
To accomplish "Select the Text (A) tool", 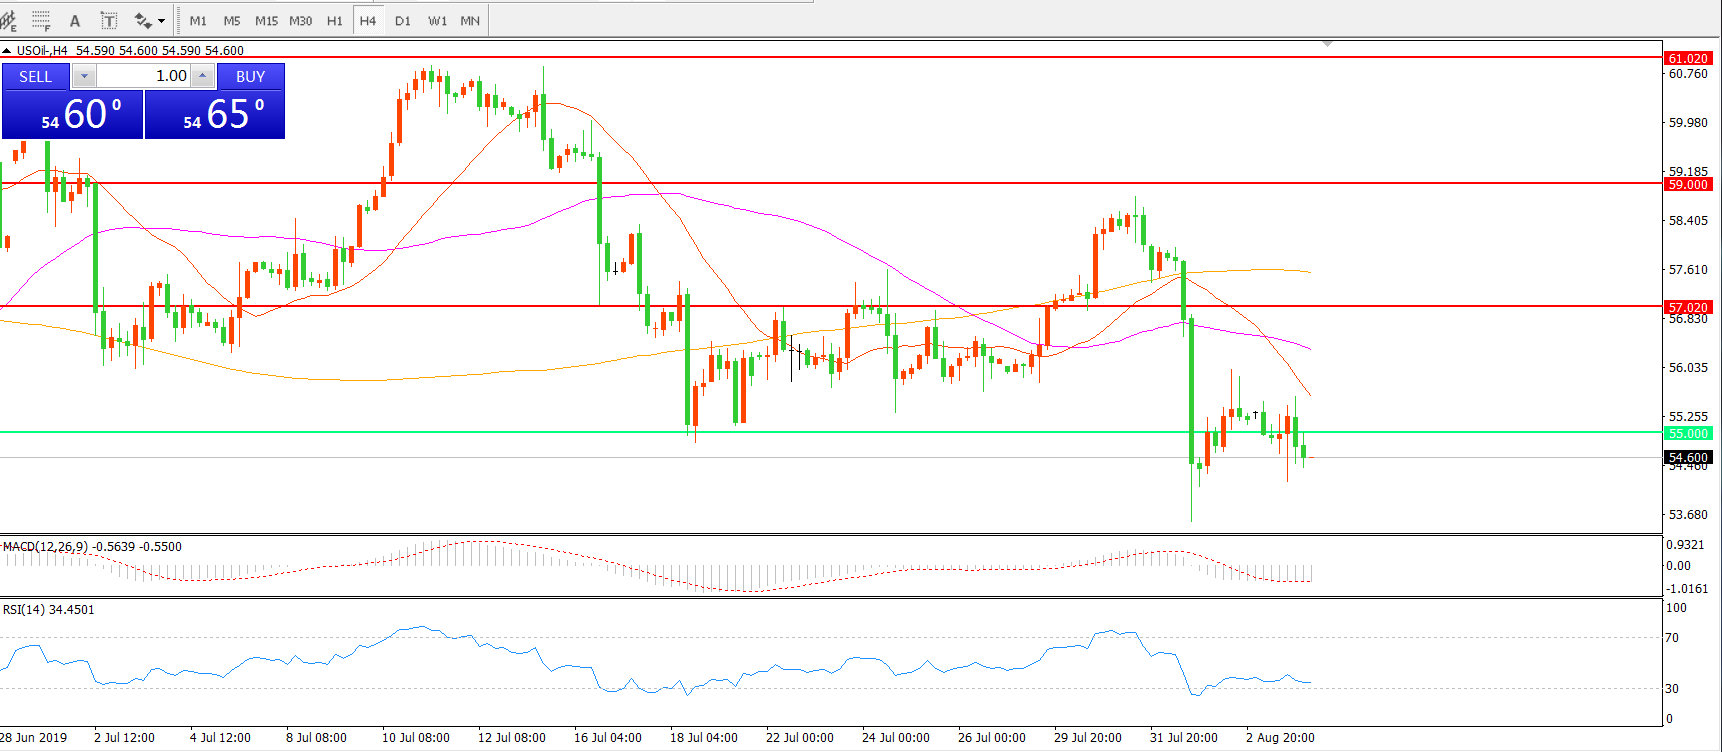I will click(x=75, y=20).
